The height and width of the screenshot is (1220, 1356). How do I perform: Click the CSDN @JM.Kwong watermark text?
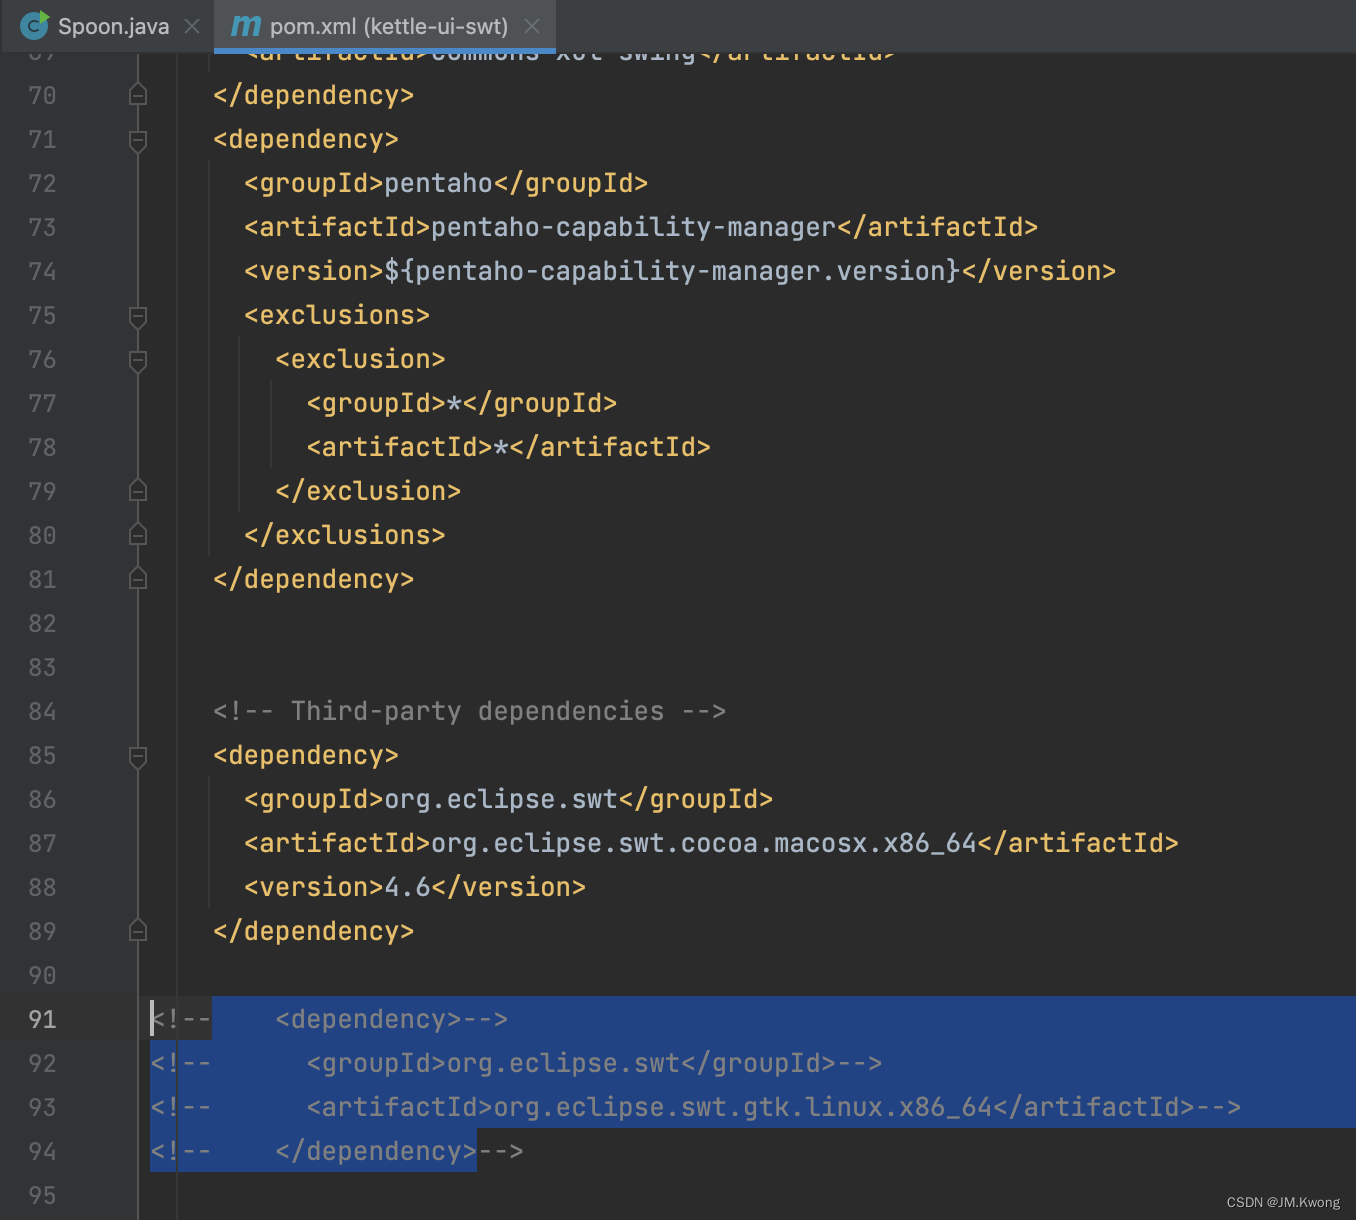pyautogui.click(x=1283, y=1201)
